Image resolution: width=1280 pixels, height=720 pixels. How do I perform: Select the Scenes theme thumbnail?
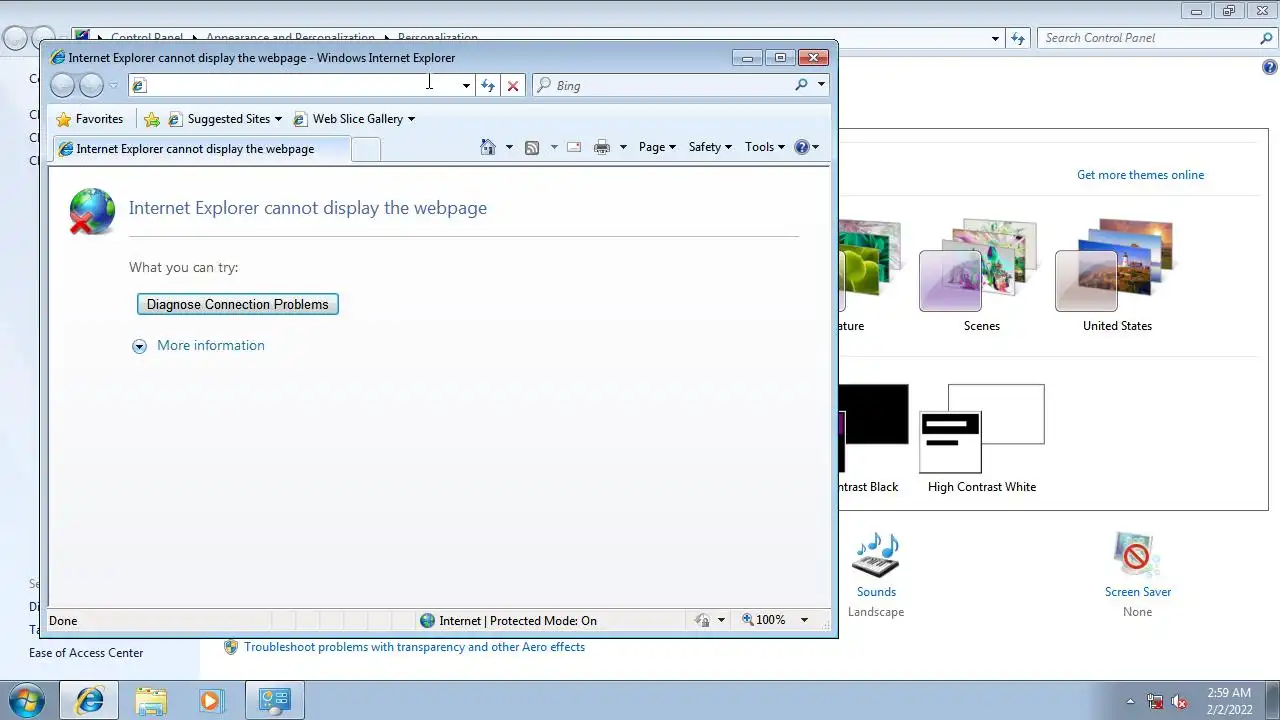(x=981, y=265)
